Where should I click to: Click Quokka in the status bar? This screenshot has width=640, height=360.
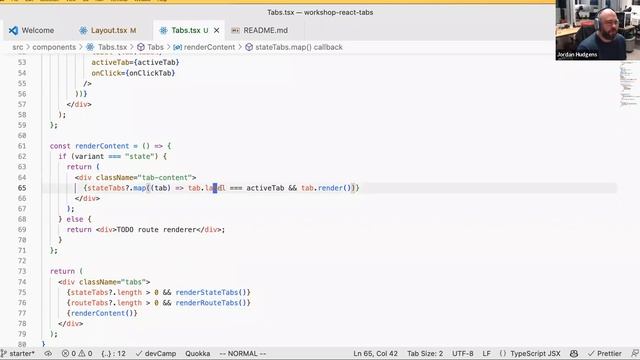pyautogui.click(x=198, y=353)
